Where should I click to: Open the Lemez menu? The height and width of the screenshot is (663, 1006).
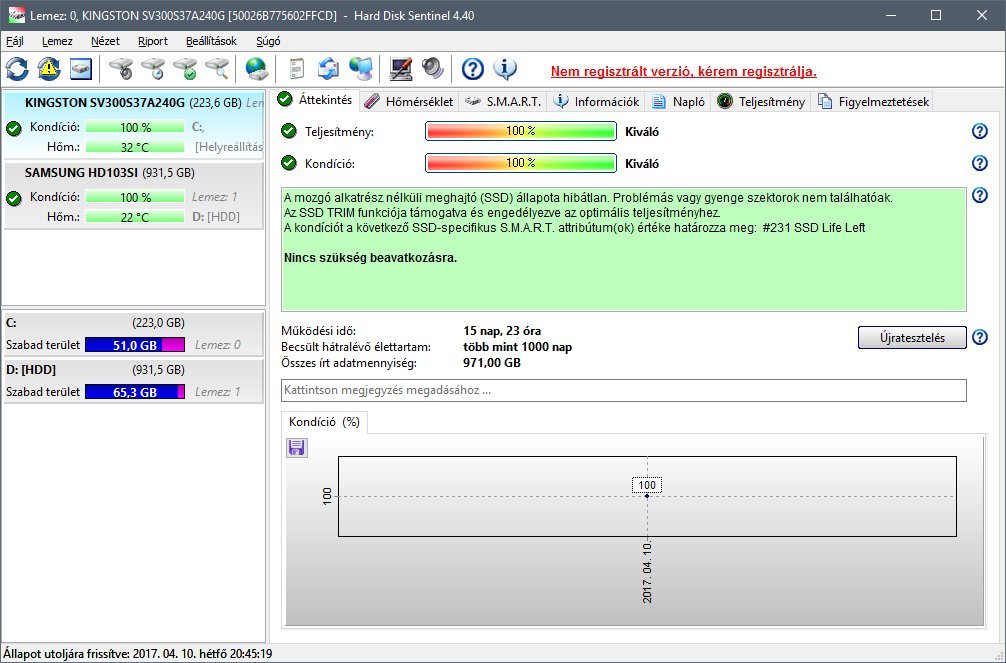pyautogui.click(x=57, y=41)
